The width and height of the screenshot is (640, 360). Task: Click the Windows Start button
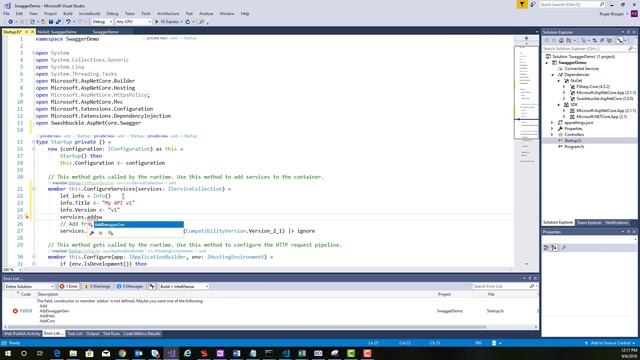[8, 353]
